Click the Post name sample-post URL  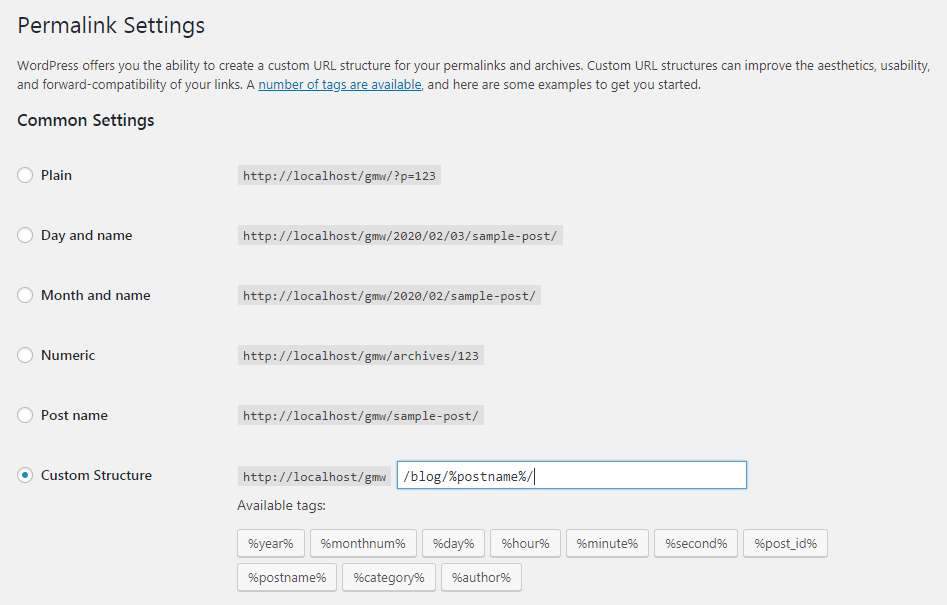pyautogui.click(x=360, y=415)
